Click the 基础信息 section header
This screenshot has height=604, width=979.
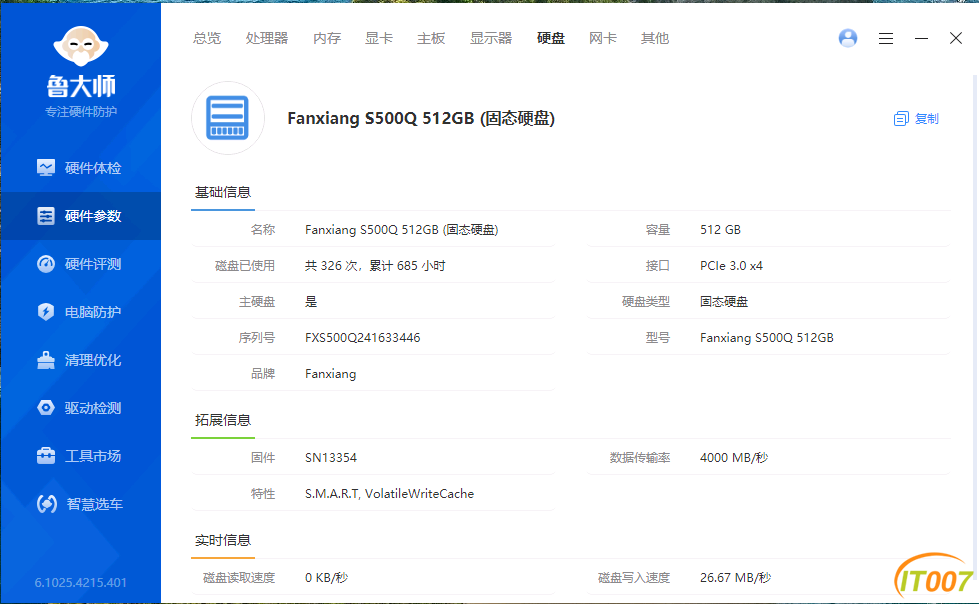coord(223,192)
